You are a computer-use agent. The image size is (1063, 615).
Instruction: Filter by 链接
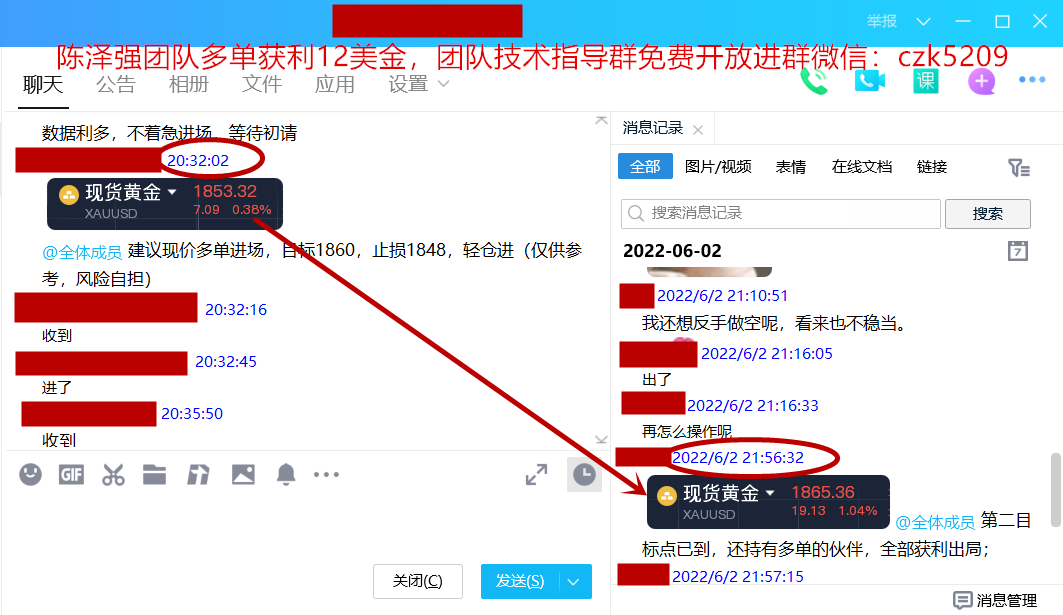[x=931, y=167]
